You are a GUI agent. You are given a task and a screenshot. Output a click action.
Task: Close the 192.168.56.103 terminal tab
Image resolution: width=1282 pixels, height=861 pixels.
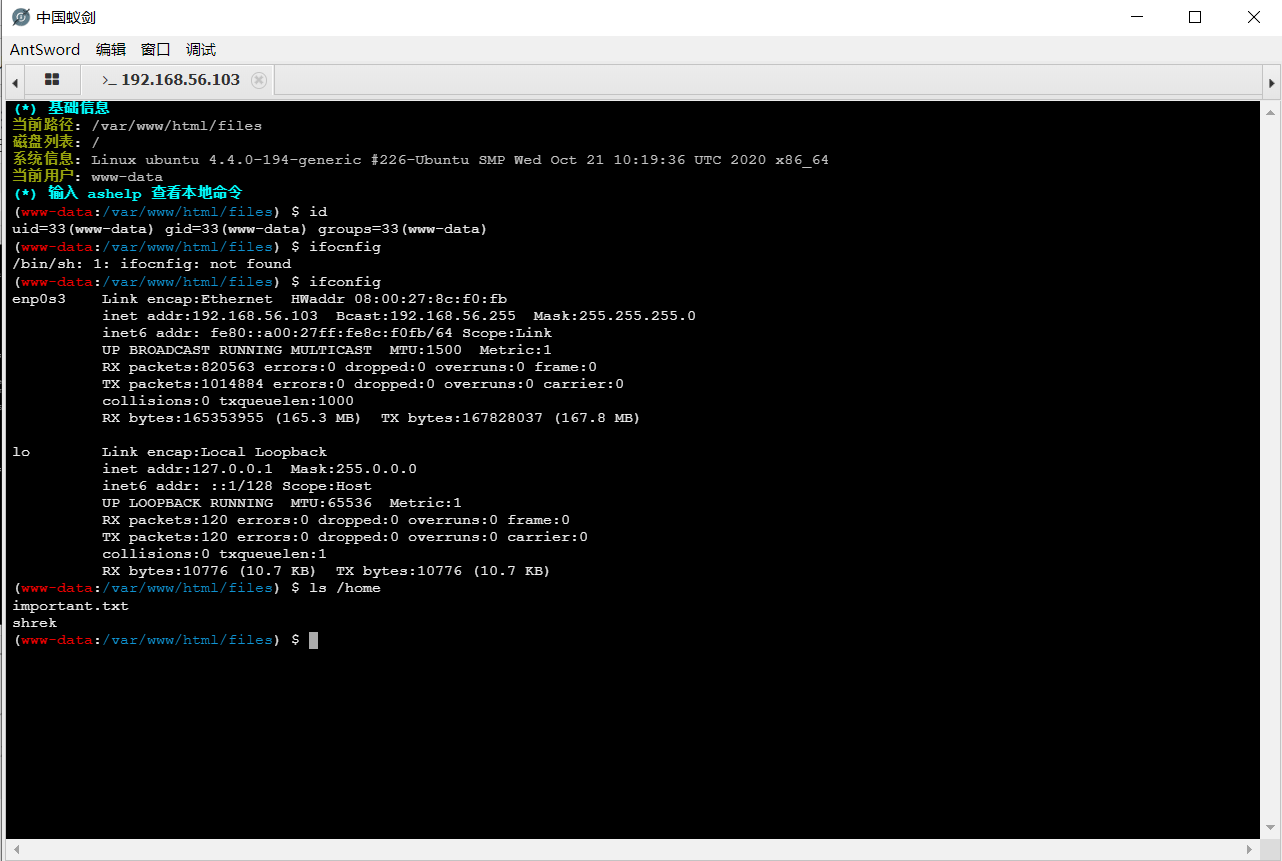258,79
